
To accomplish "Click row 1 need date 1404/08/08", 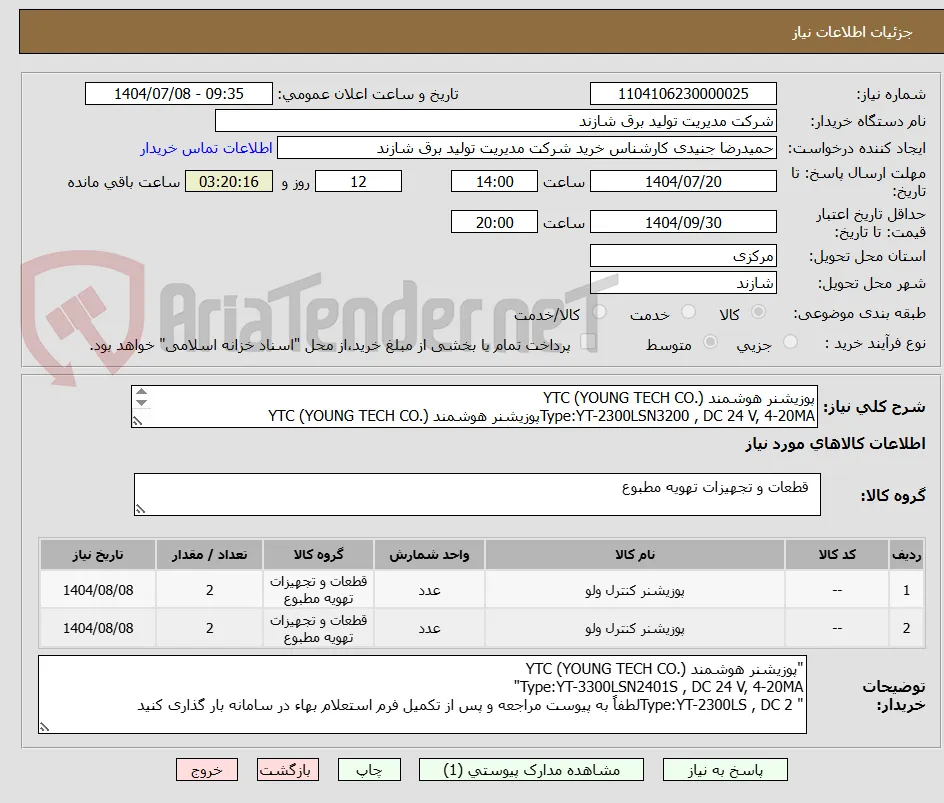I will pyautogui.click(x=98, y=591).
